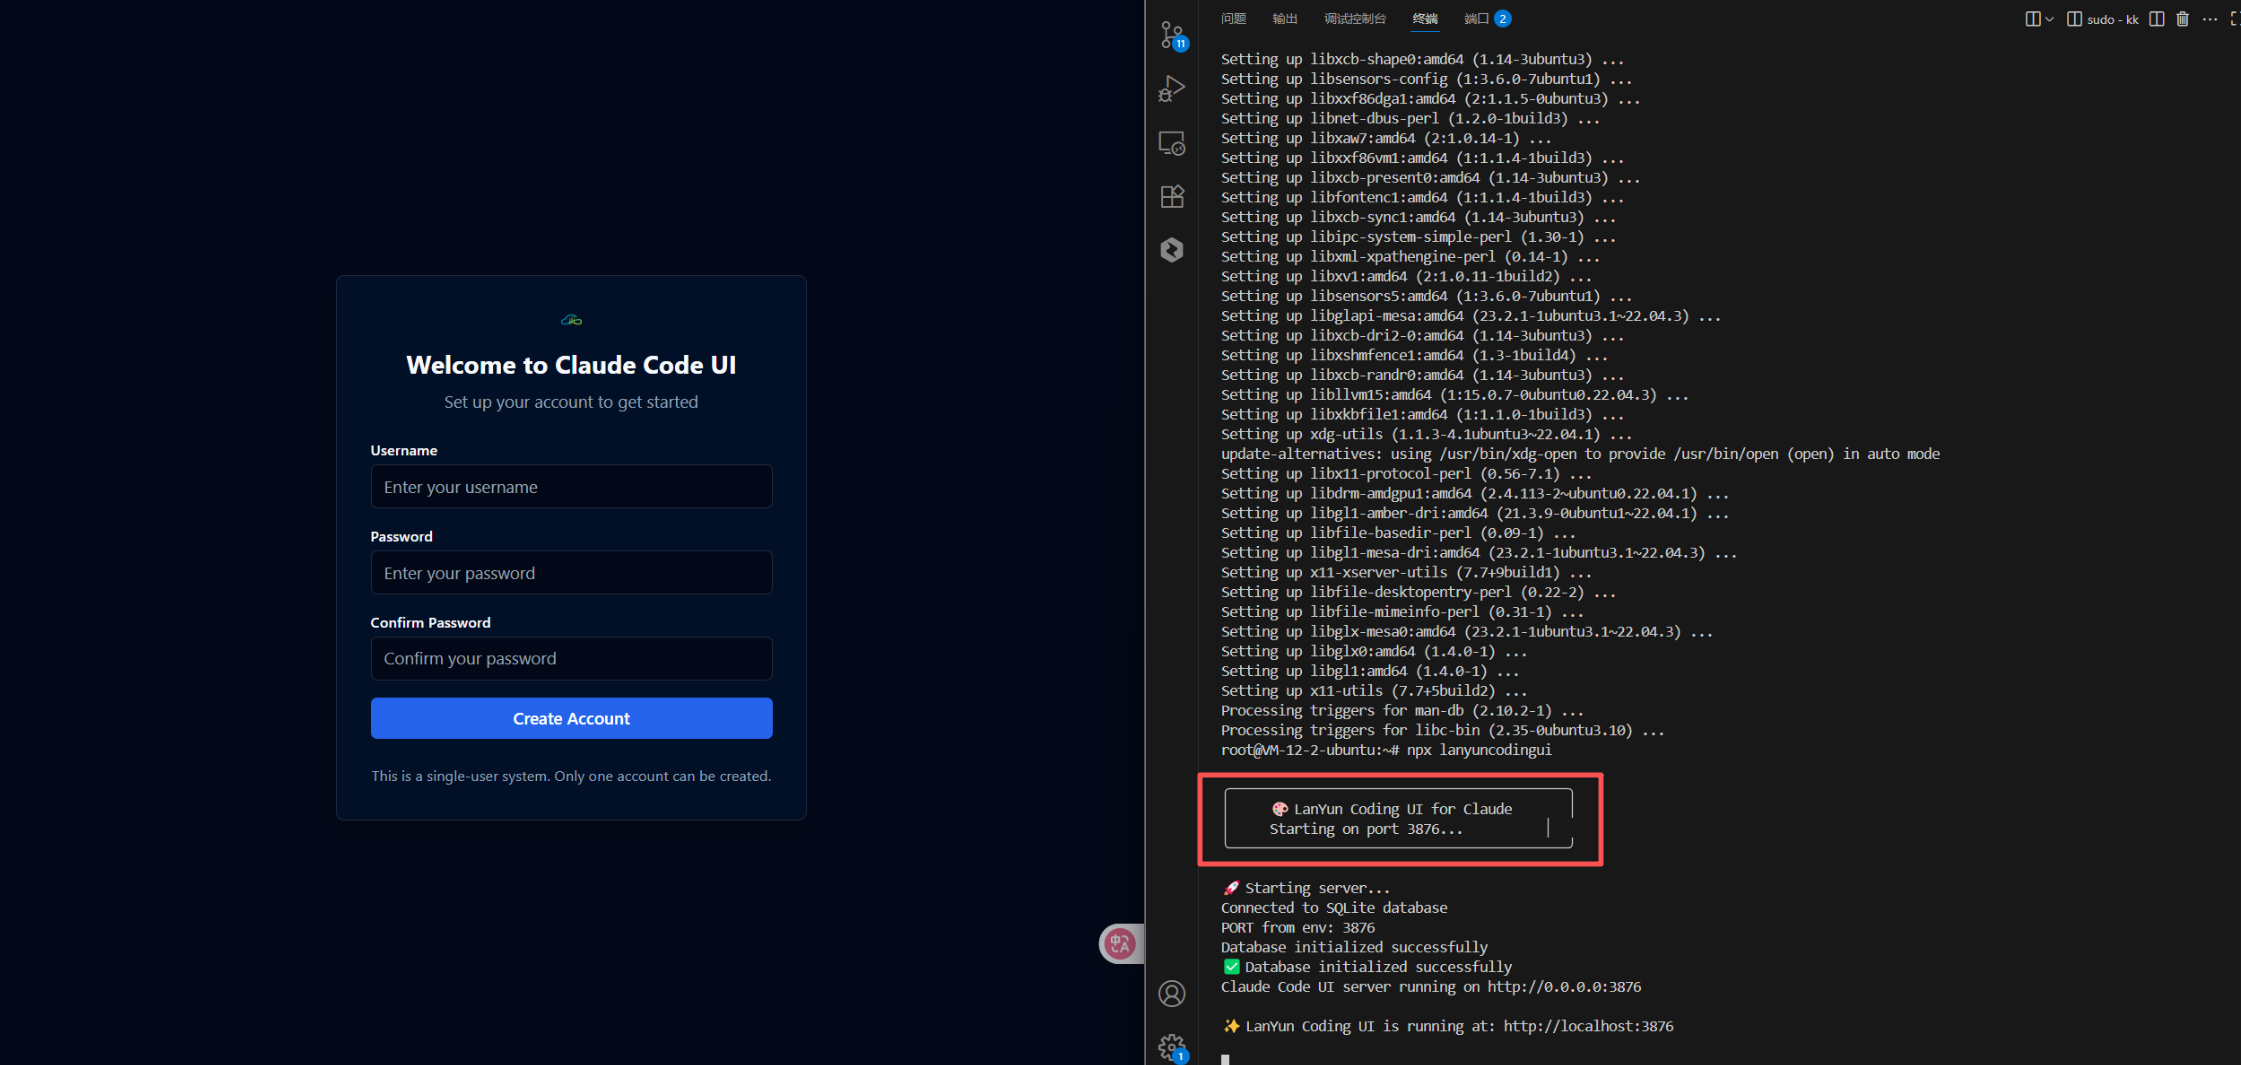Open the Extensions view icon
The image size is (2241, 1065).
pos(1172,196)
